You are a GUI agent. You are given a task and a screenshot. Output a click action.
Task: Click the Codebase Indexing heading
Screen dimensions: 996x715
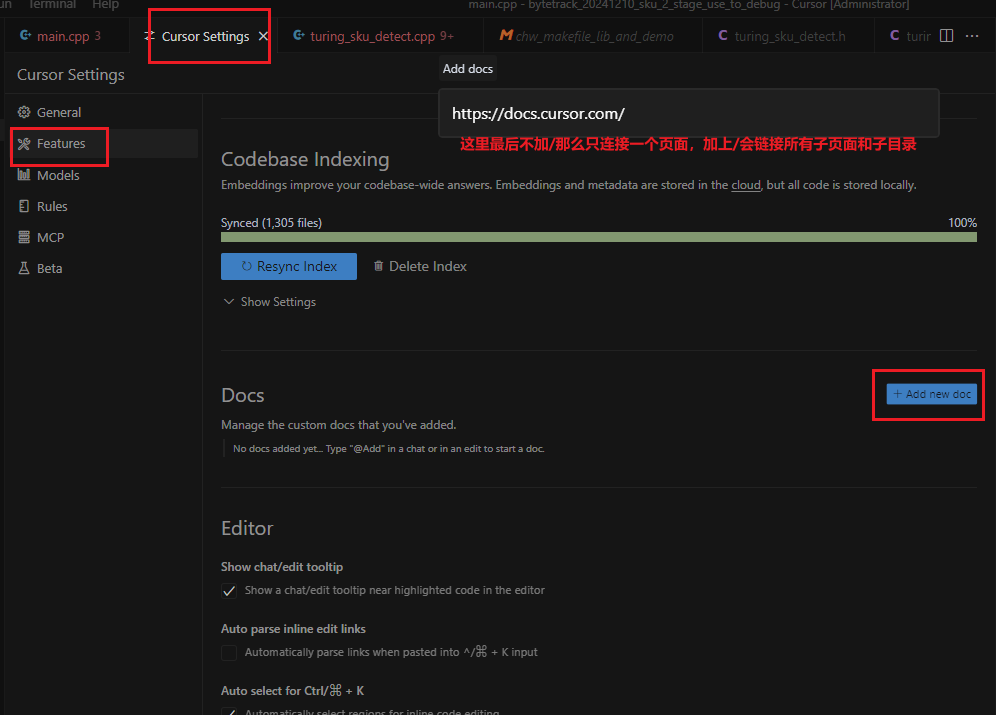click(305, 159)
